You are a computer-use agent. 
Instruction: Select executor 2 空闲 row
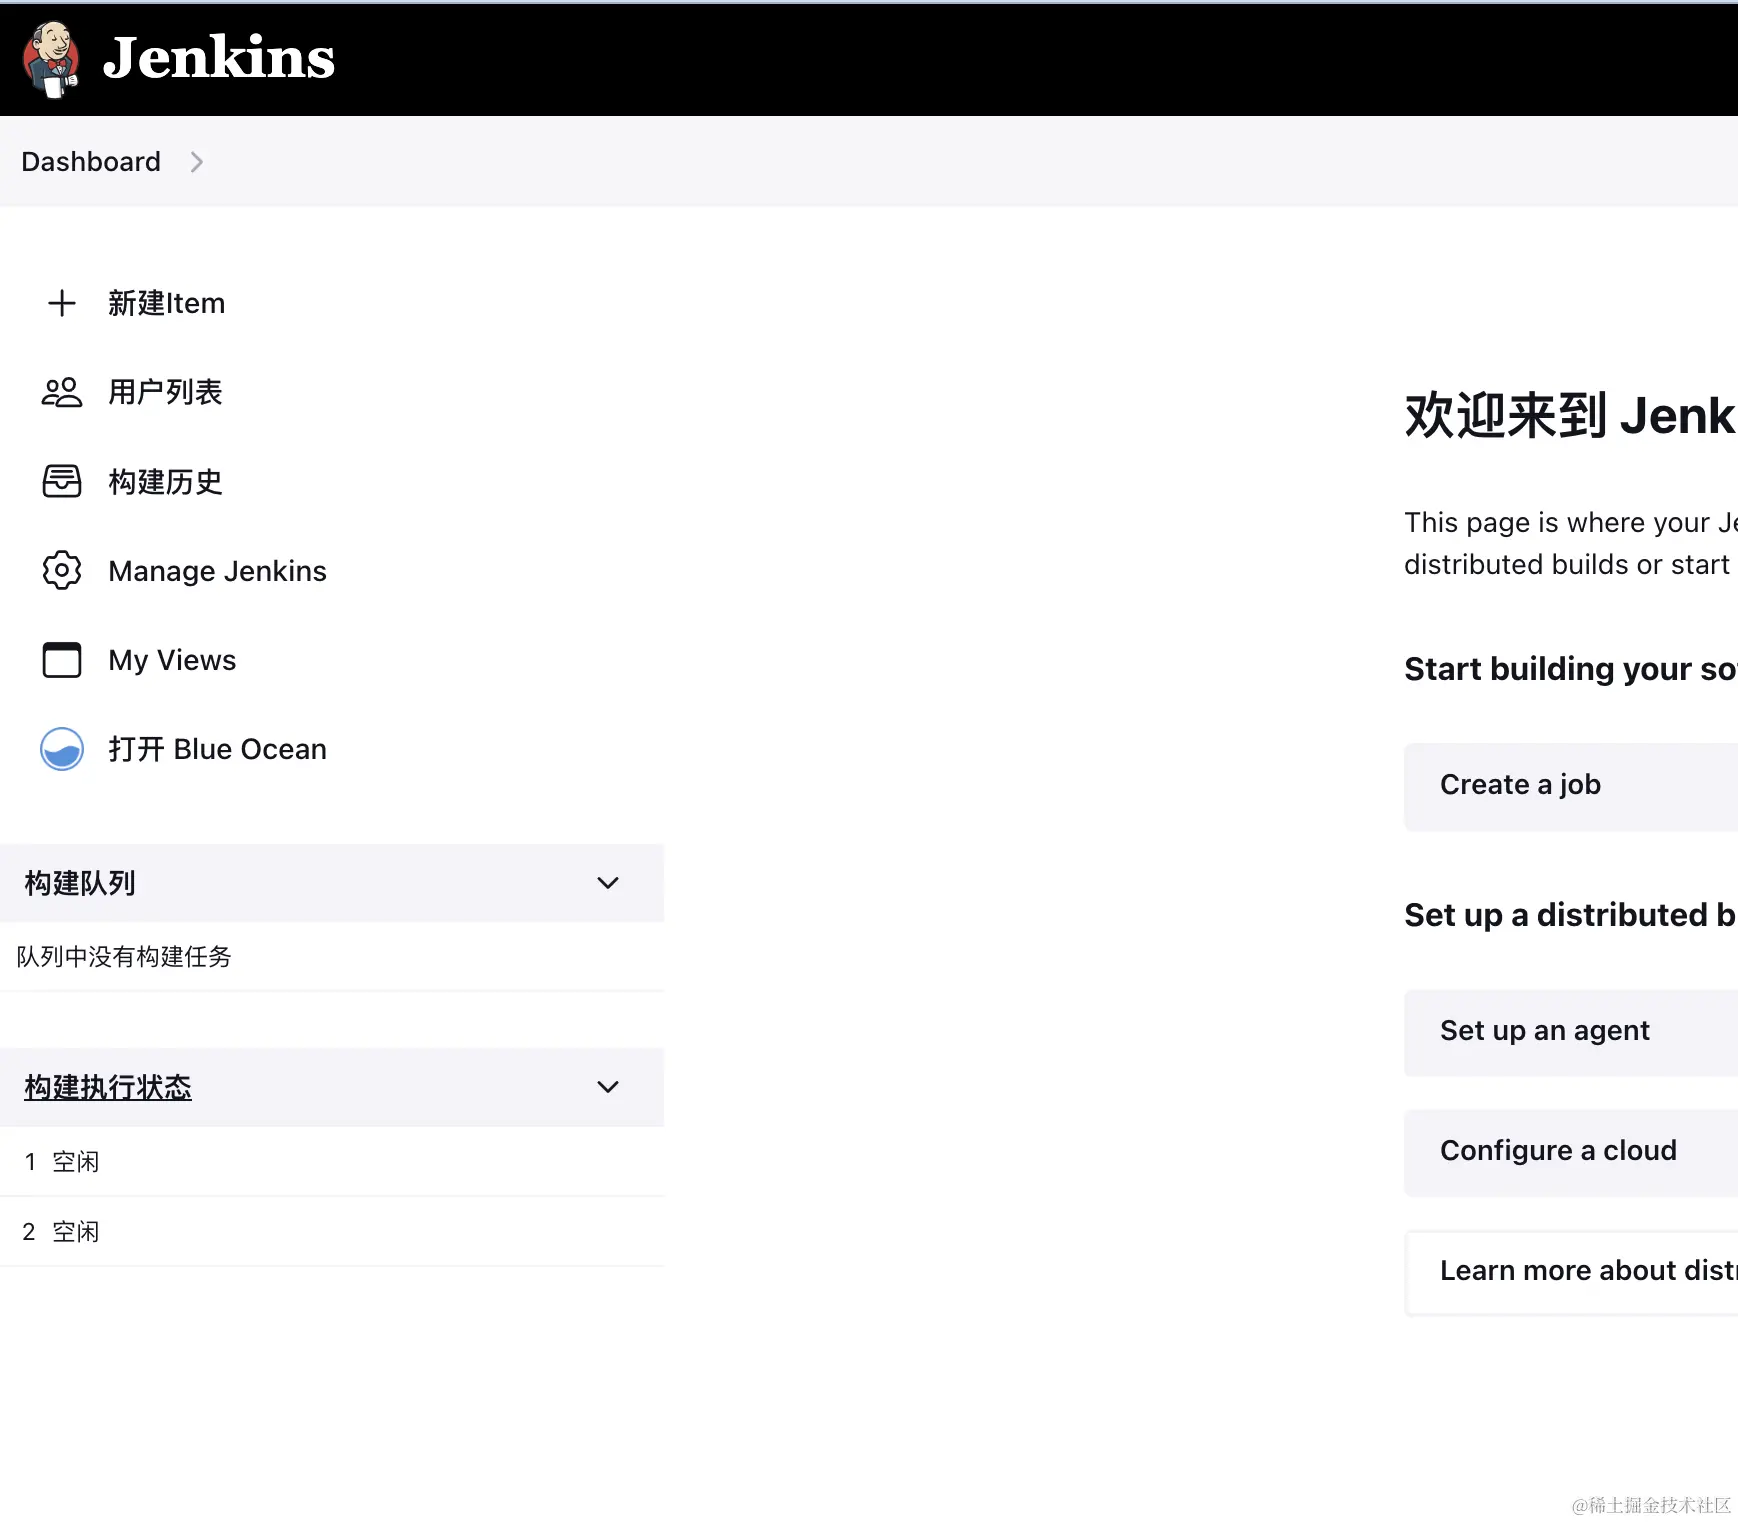point(332,1232)
